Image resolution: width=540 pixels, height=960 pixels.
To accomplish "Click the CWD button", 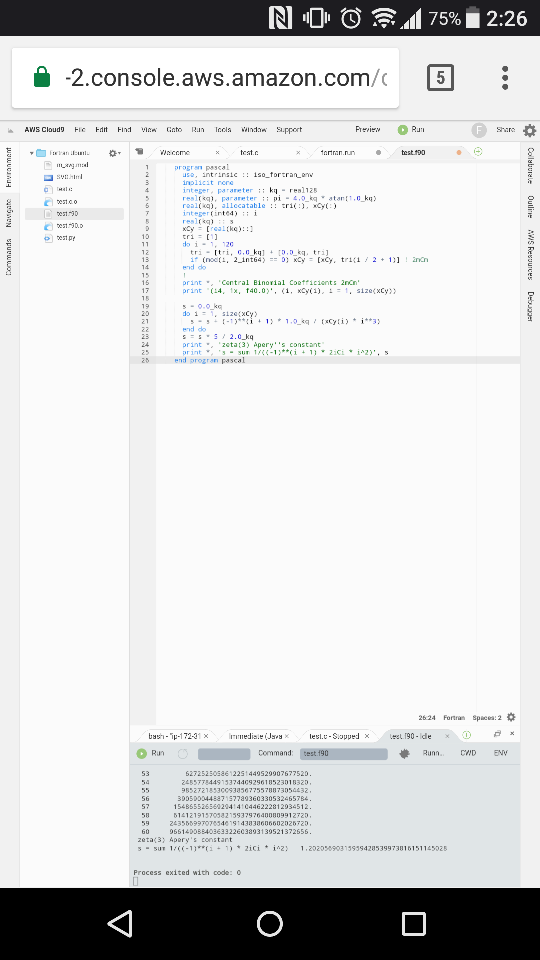I will point(468,754).
